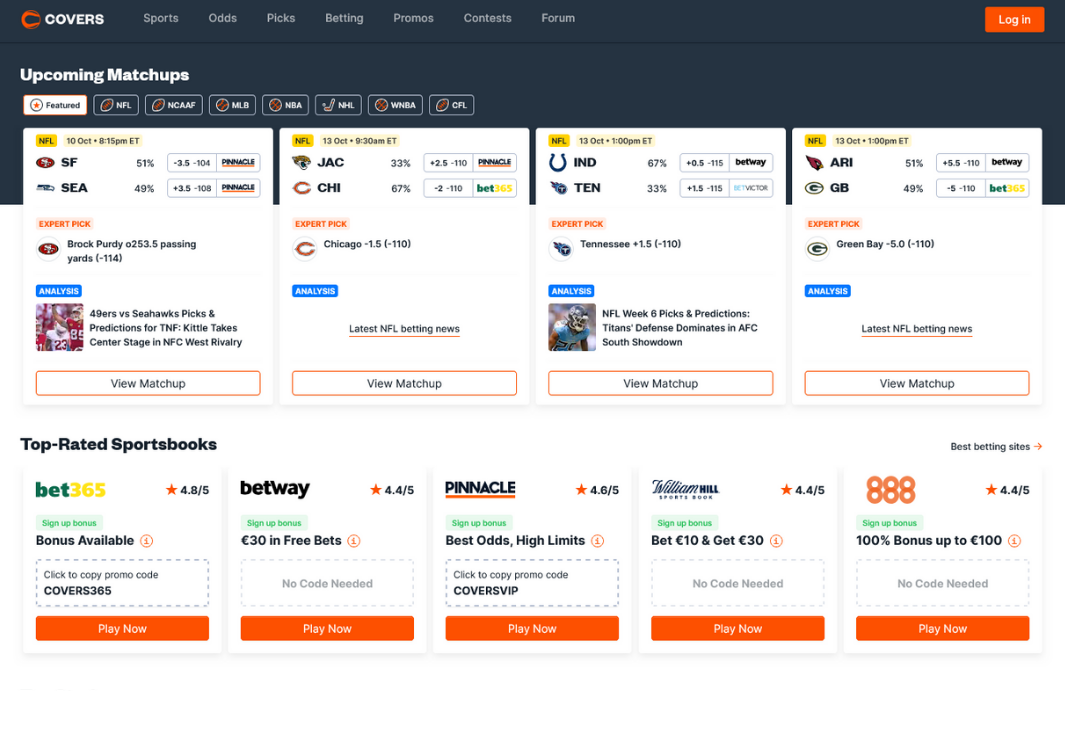Copy the COVERSVIP promo code
The width and height of the screenshot is (1065, 750).
coord(532,583)
